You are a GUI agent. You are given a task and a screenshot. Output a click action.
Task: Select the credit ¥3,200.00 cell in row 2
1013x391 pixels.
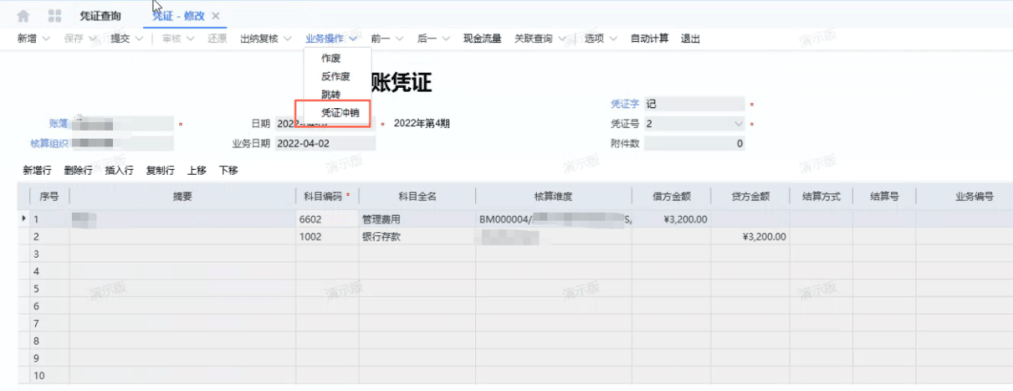pyautogui.click(x=750, y=237)
